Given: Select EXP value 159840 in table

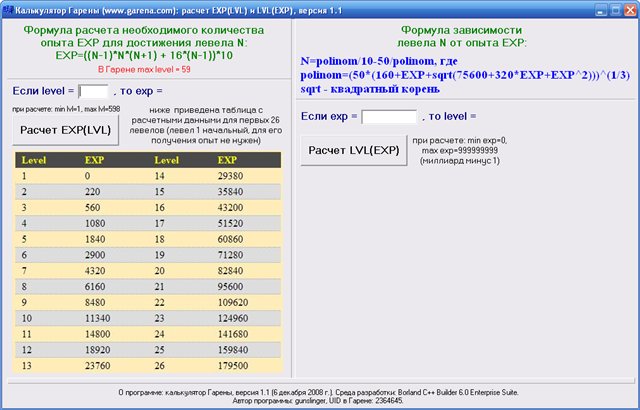Looking at the screenshot, I should coord(233,350).
